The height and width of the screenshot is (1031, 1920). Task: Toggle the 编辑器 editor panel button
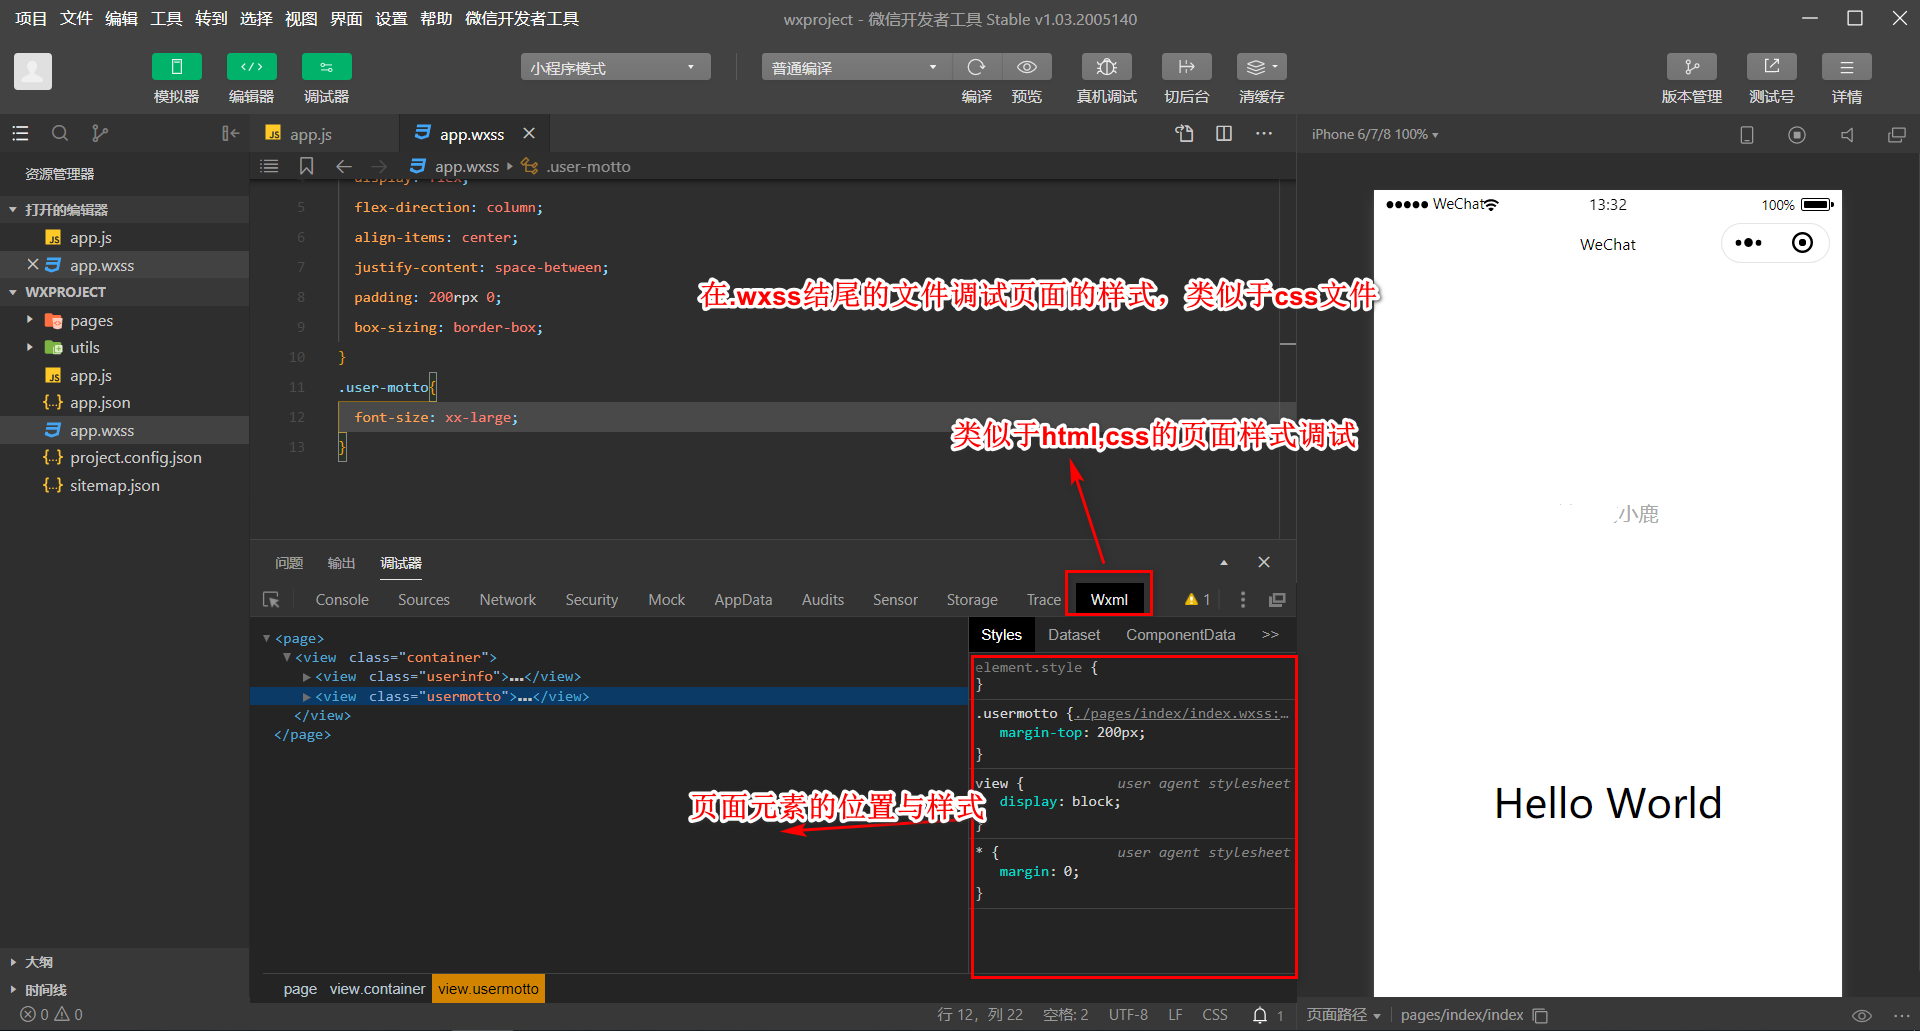[x=251, y=67]
